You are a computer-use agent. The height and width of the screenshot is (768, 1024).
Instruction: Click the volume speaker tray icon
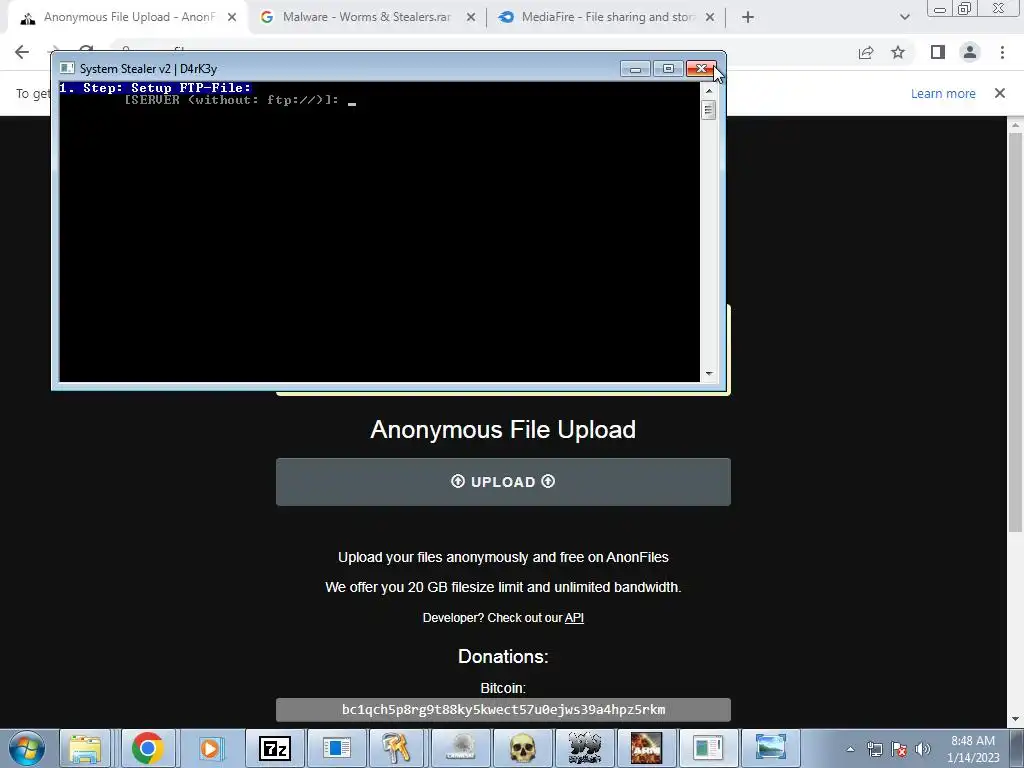[x=923, y=749]
